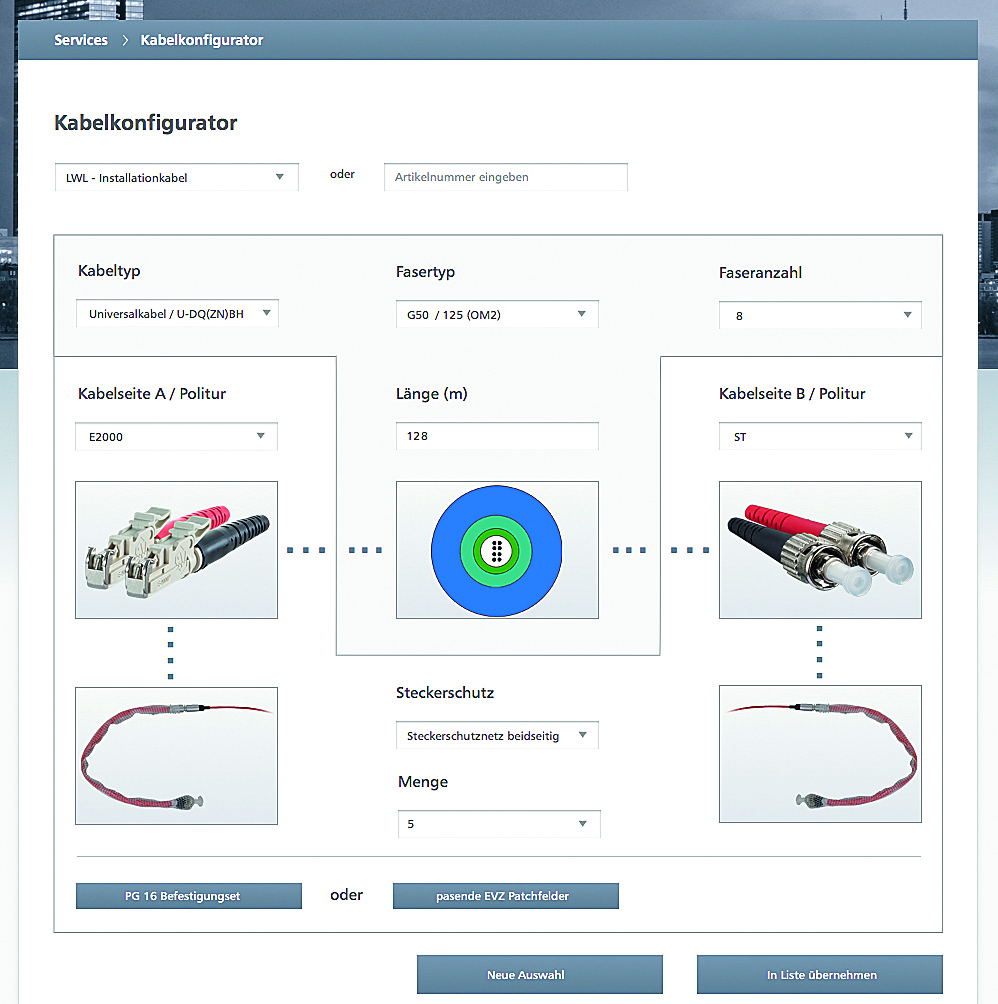This screenshot has width=998, height=1004.
Task: Click the Steckerschutz label
Action: [445, 693]
